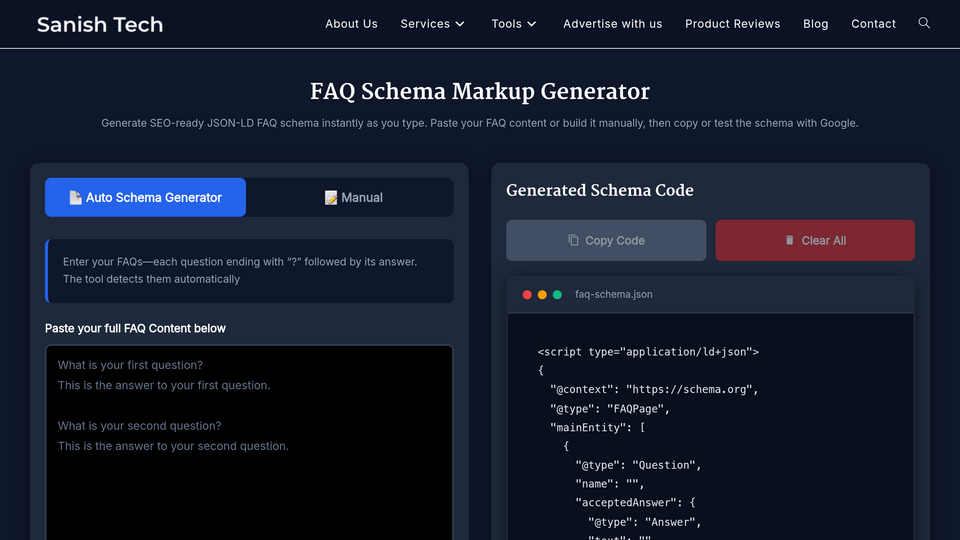Viewport: 960px width, 540px height.
Task: Click the "acceptedAnswer" code line
Action: click(x=635, y=503)
